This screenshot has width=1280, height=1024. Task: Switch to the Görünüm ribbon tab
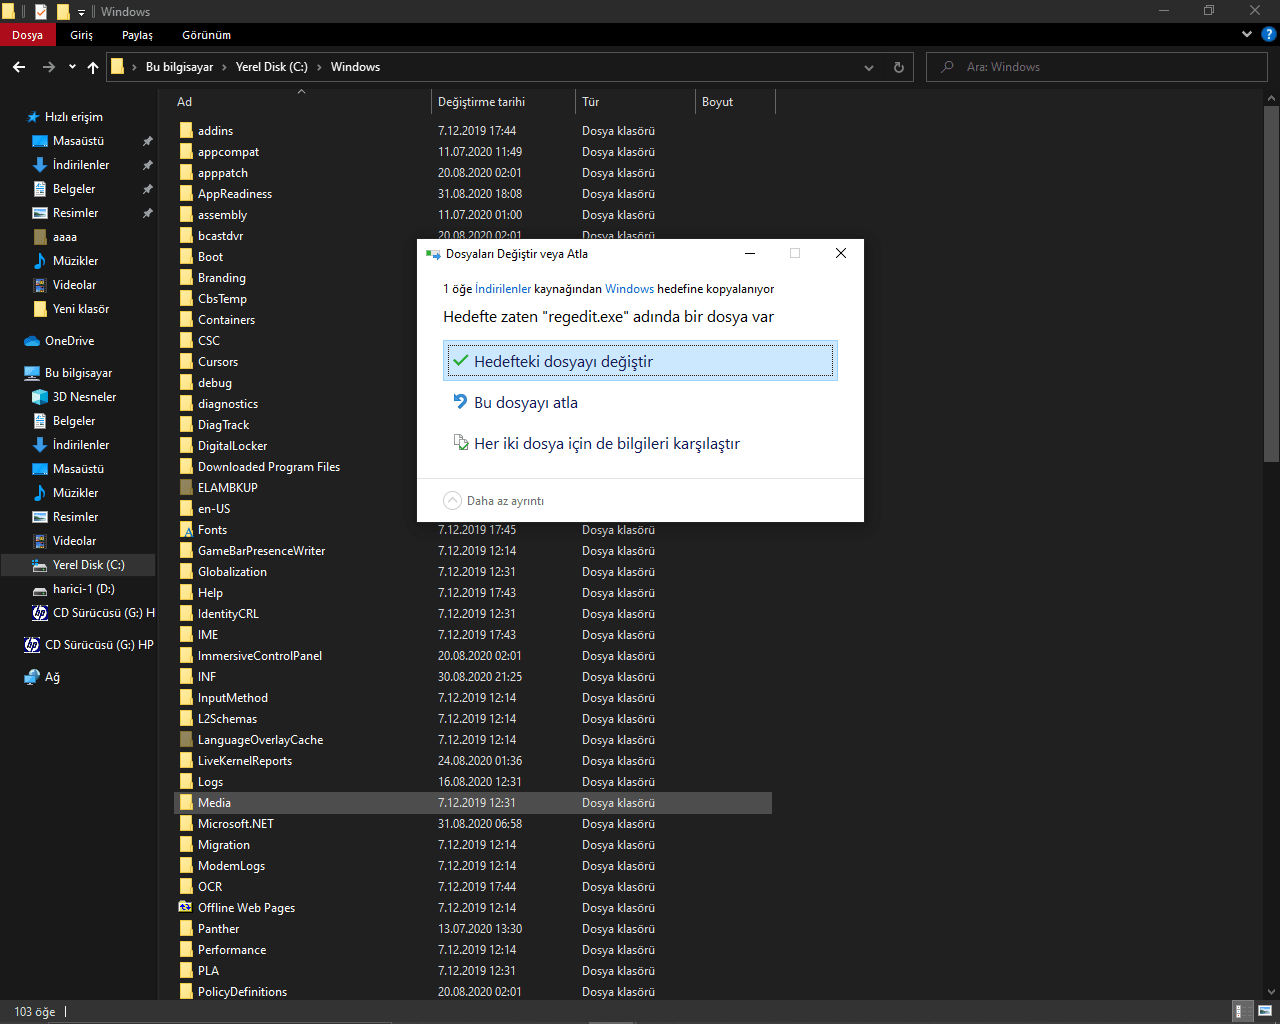tap(207, 35)
